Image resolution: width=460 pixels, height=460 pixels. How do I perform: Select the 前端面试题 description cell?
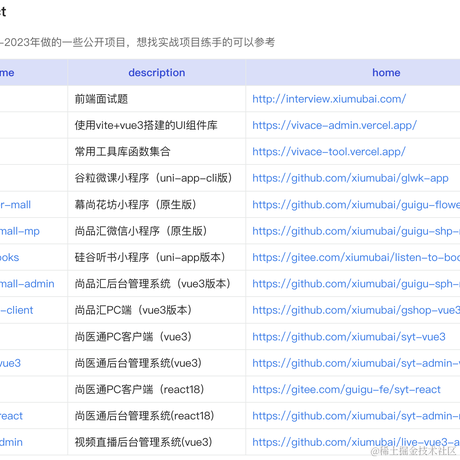pyautogui.click(x=157, y=99)
